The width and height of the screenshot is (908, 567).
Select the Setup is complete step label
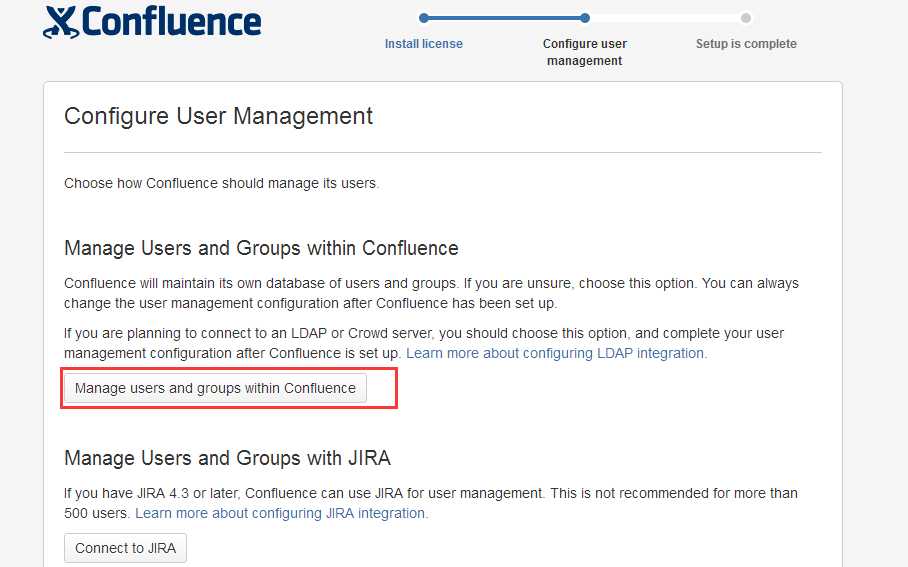click(746, 44)
